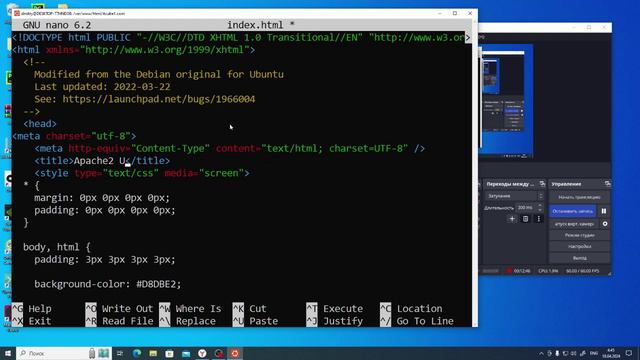Screen dimensions: 640x360
Task: Open the fade transition type dropdown
Action: pos(514,196)
